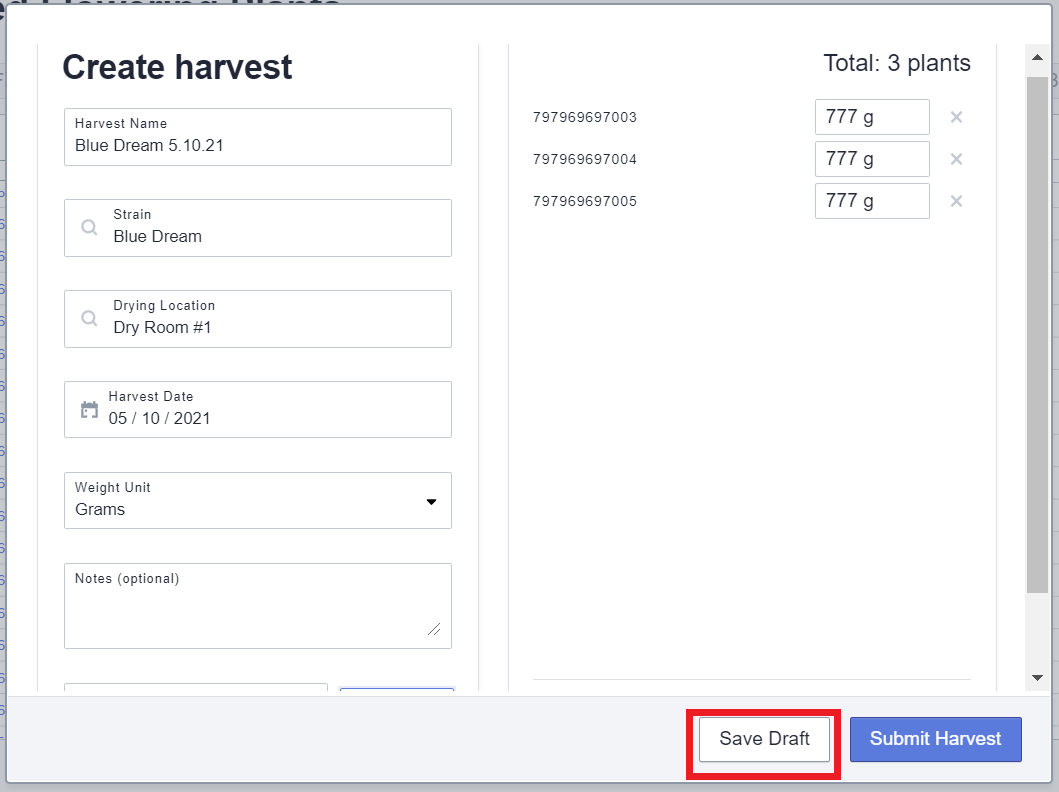
Task: Remove plant 797969697004 with its X
Action: point(956,159)
